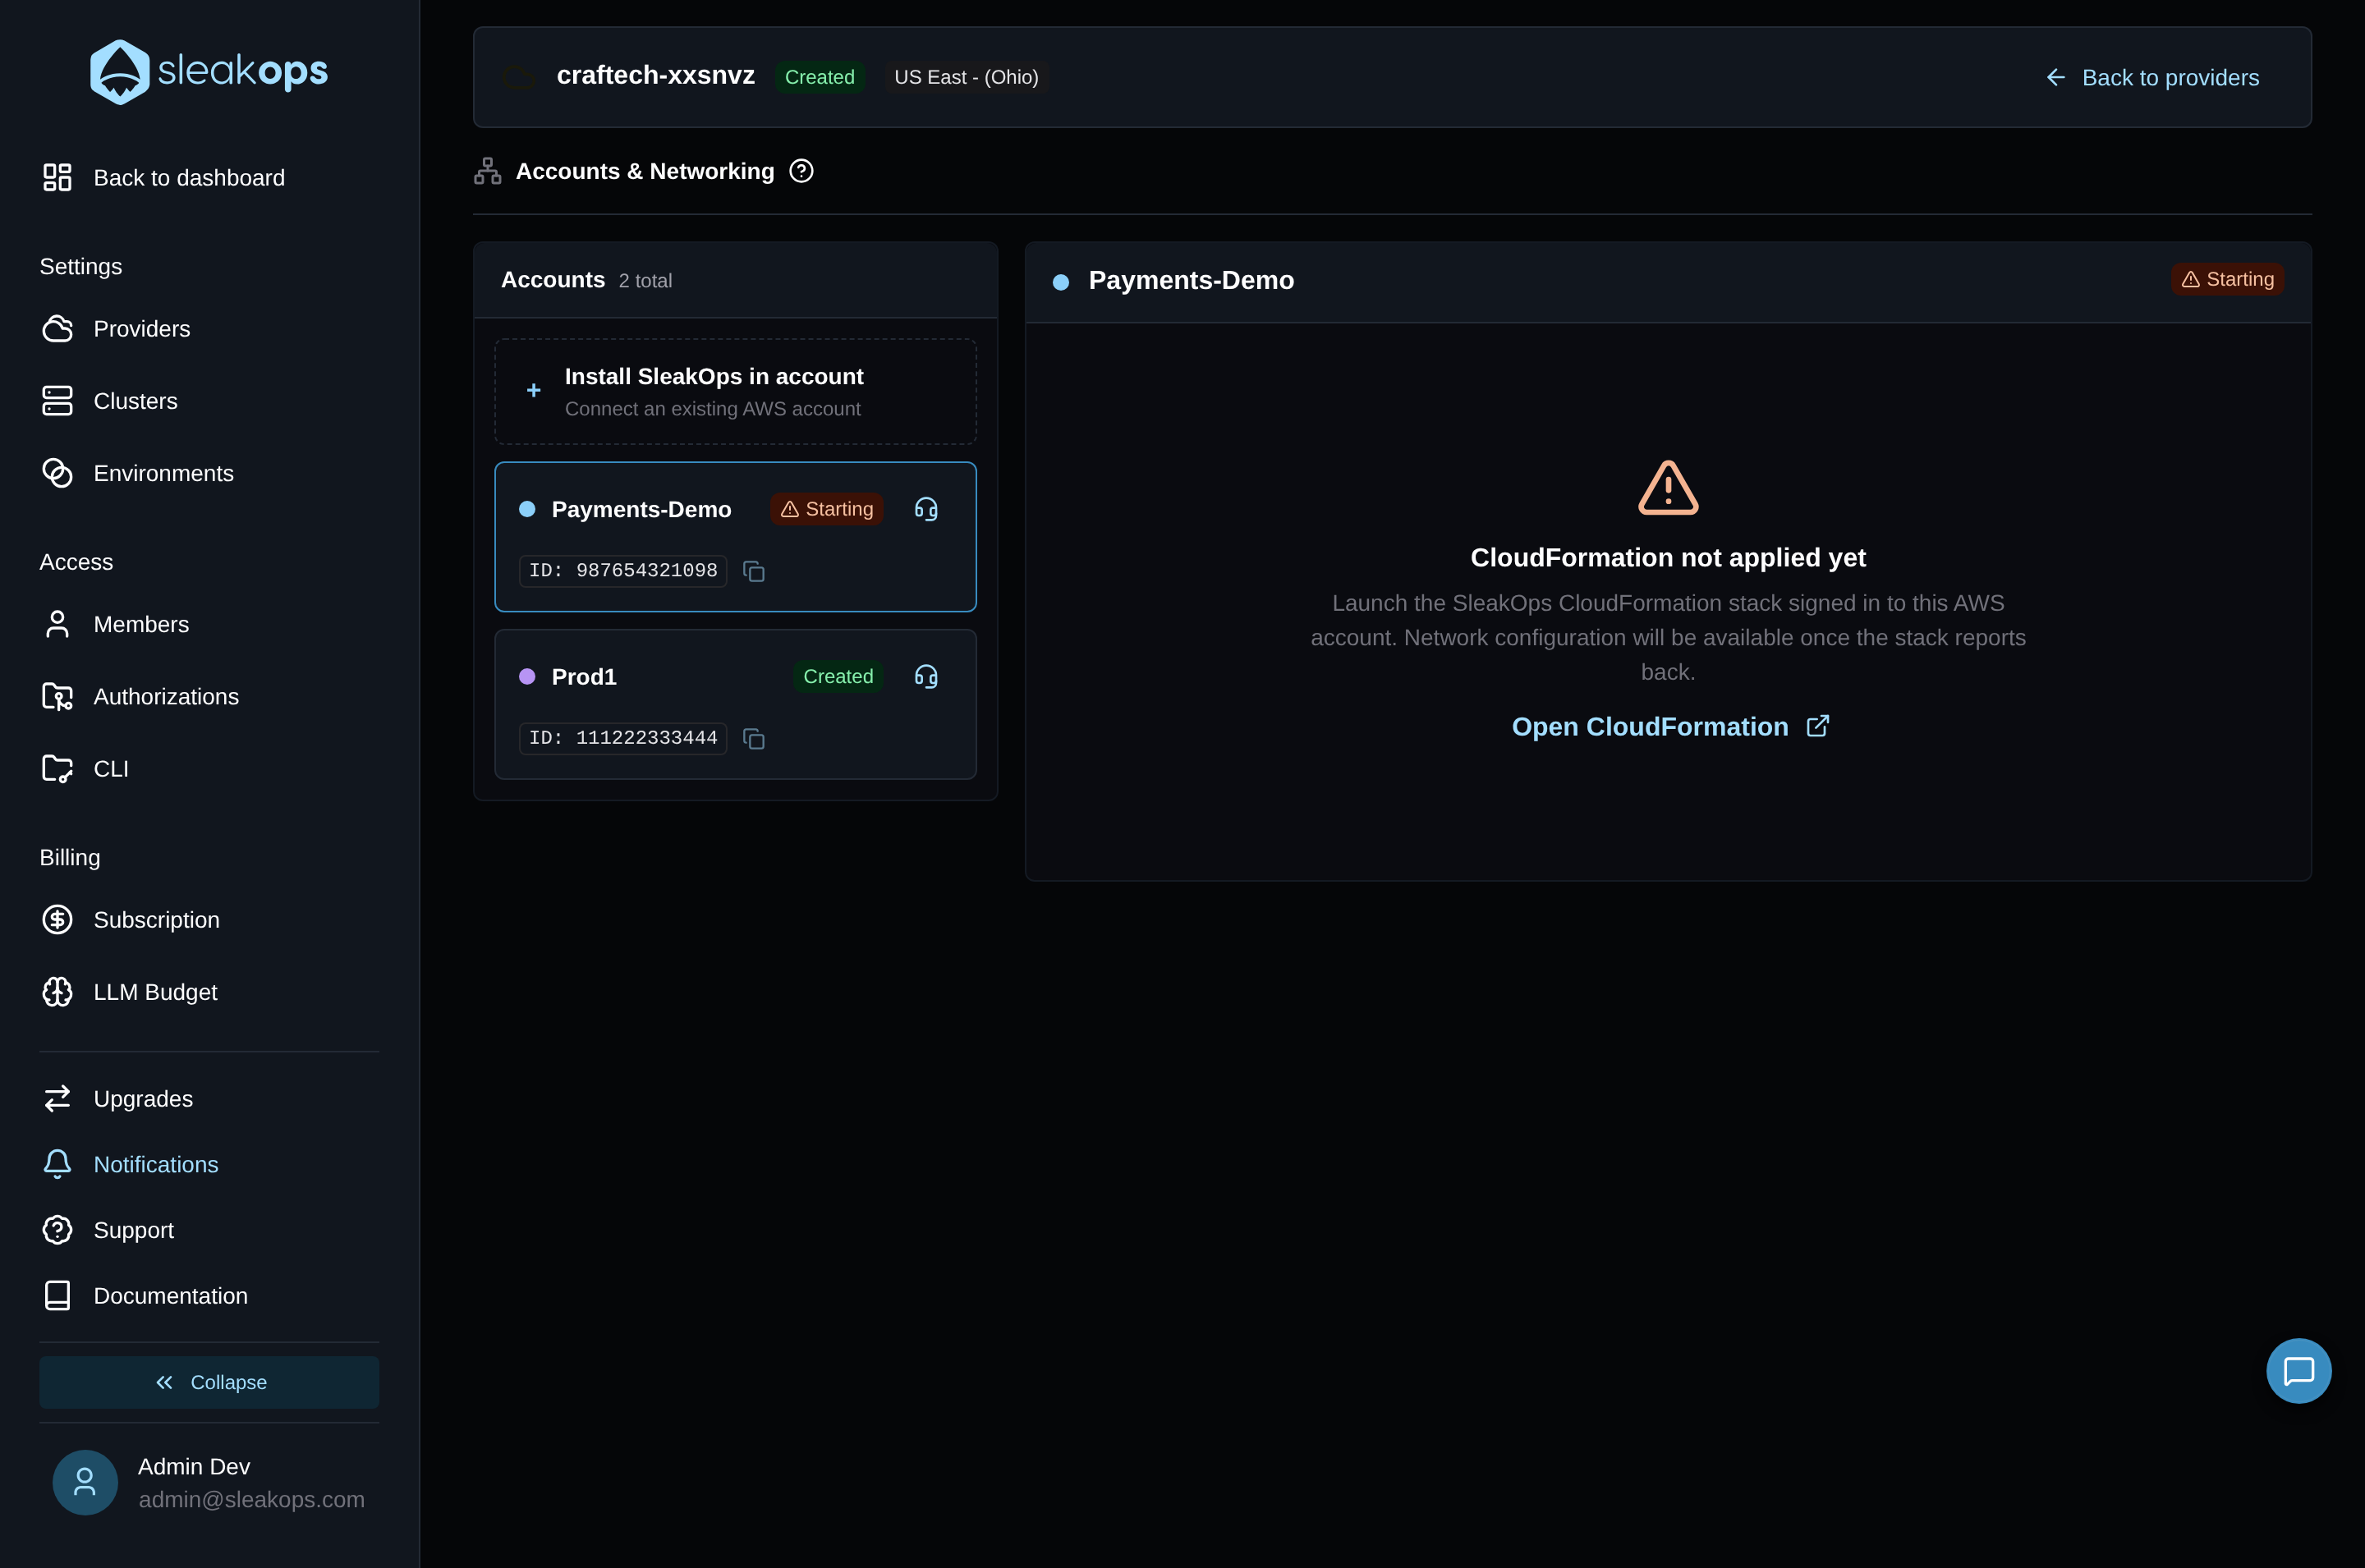The width and height of the screenshot is (2365, 1568).
Task: Click the US East - (Ohio) region tag
Action: 966,77
